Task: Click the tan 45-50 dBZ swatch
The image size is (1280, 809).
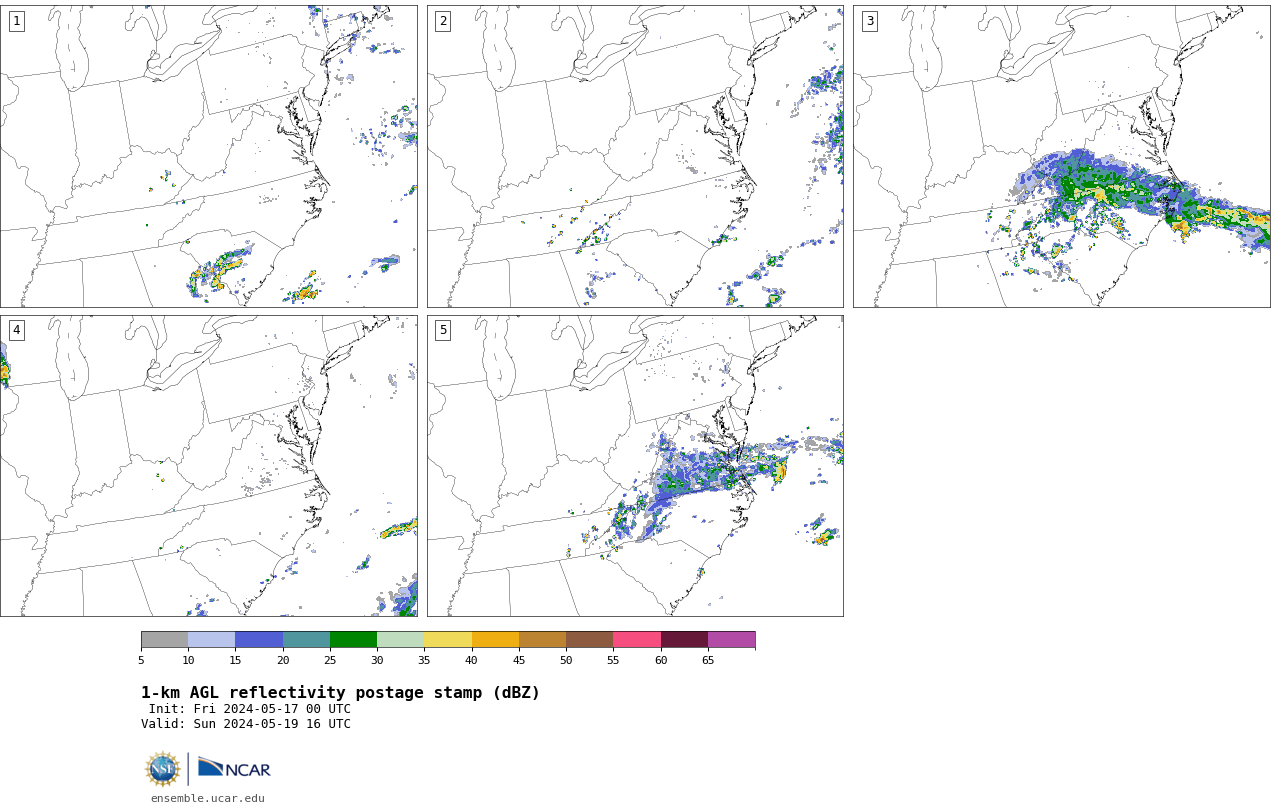Action: pyautogui.click(x=542, y=640)
